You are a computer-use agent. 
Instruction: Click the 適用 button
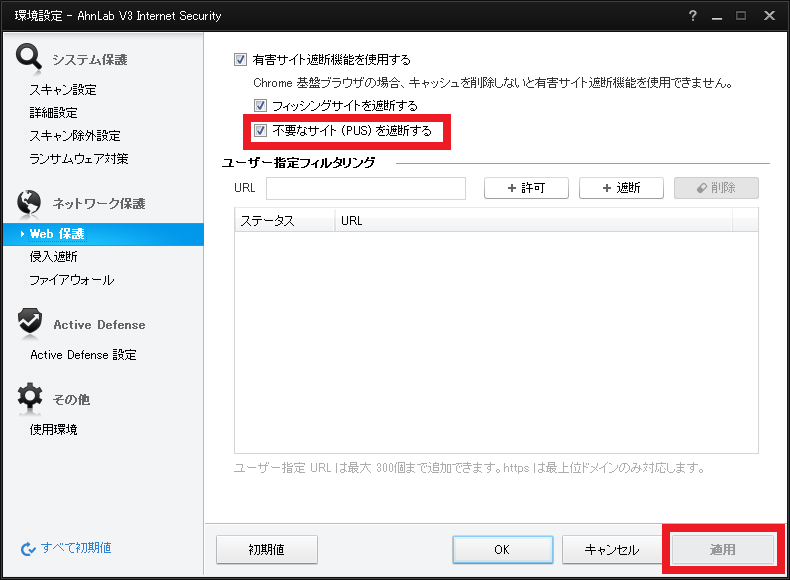723,549
